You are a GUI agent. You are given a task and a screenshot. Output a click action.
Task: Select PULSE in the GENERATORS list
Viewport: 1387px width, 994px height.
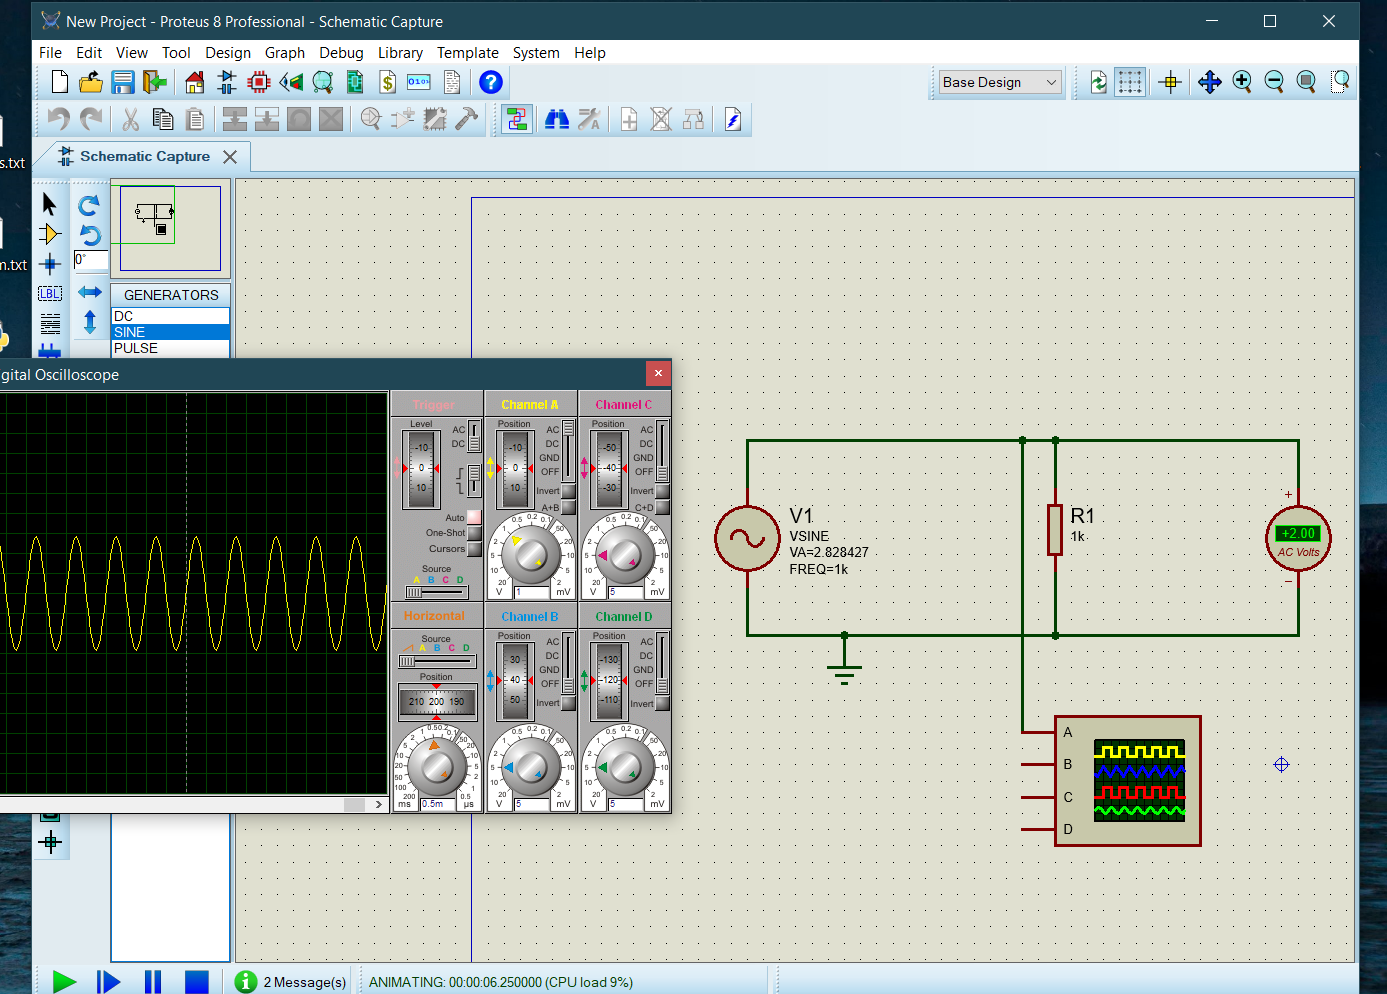[x=170, y=348]
